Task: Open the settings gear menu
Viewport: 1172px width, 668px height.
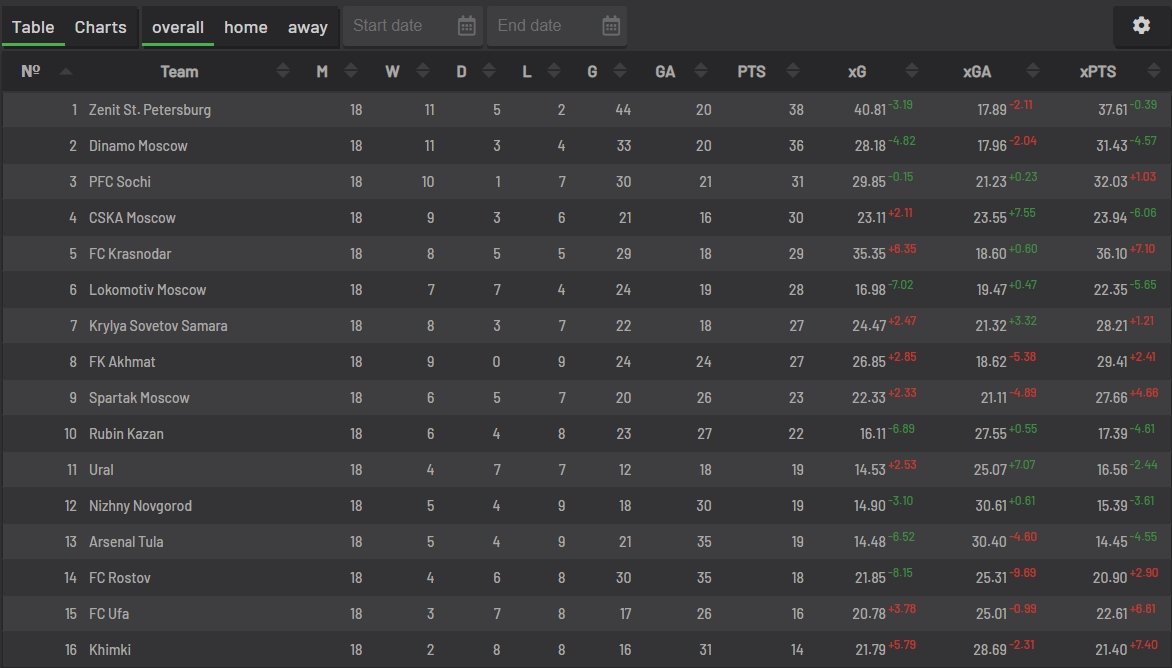Action: tap(1141, 26)
